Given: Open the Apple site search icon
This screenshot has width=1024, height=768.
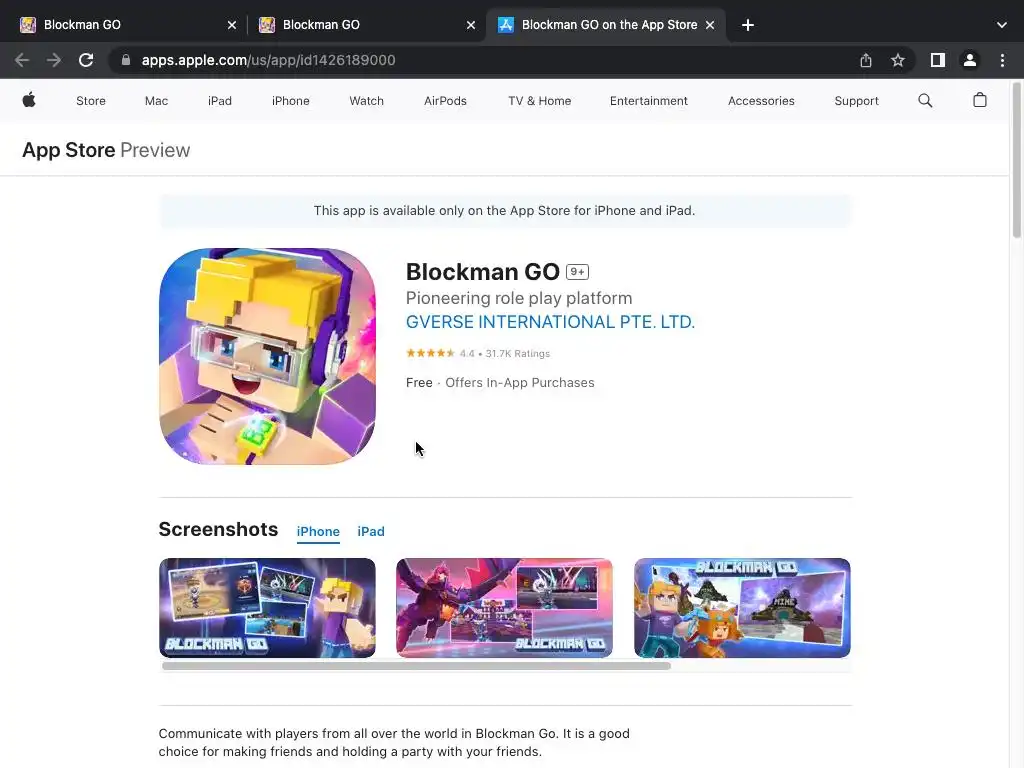Looking at the screenshot, I should (925, 101).
